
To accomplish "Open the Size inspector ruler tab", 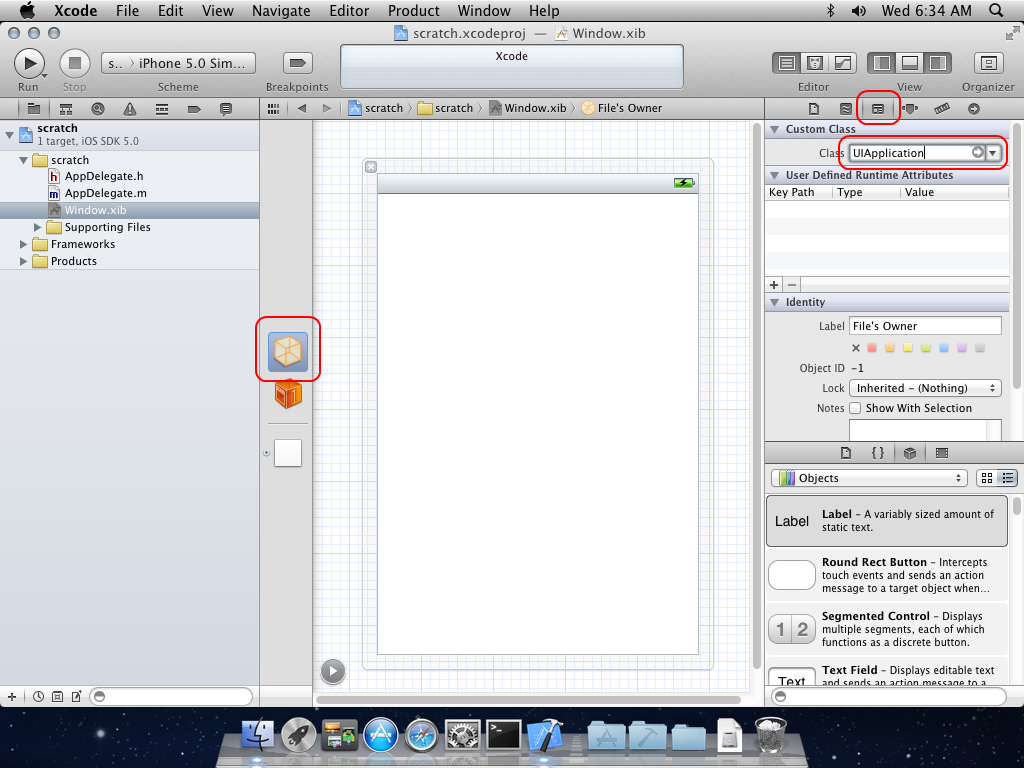I will tap(941, 108).
